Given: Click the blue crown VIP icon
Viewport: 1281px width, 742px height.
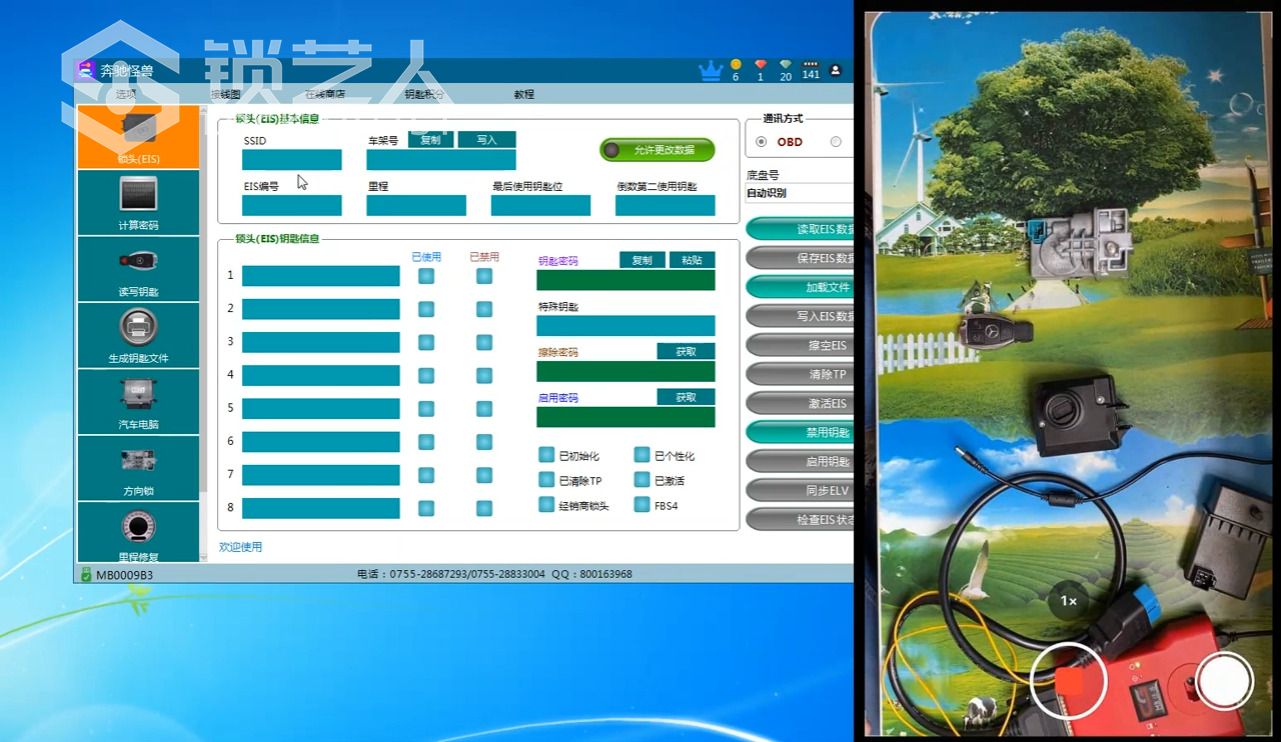Looking at the screenshot, I should pyautogui.click(x=711, y=70).
